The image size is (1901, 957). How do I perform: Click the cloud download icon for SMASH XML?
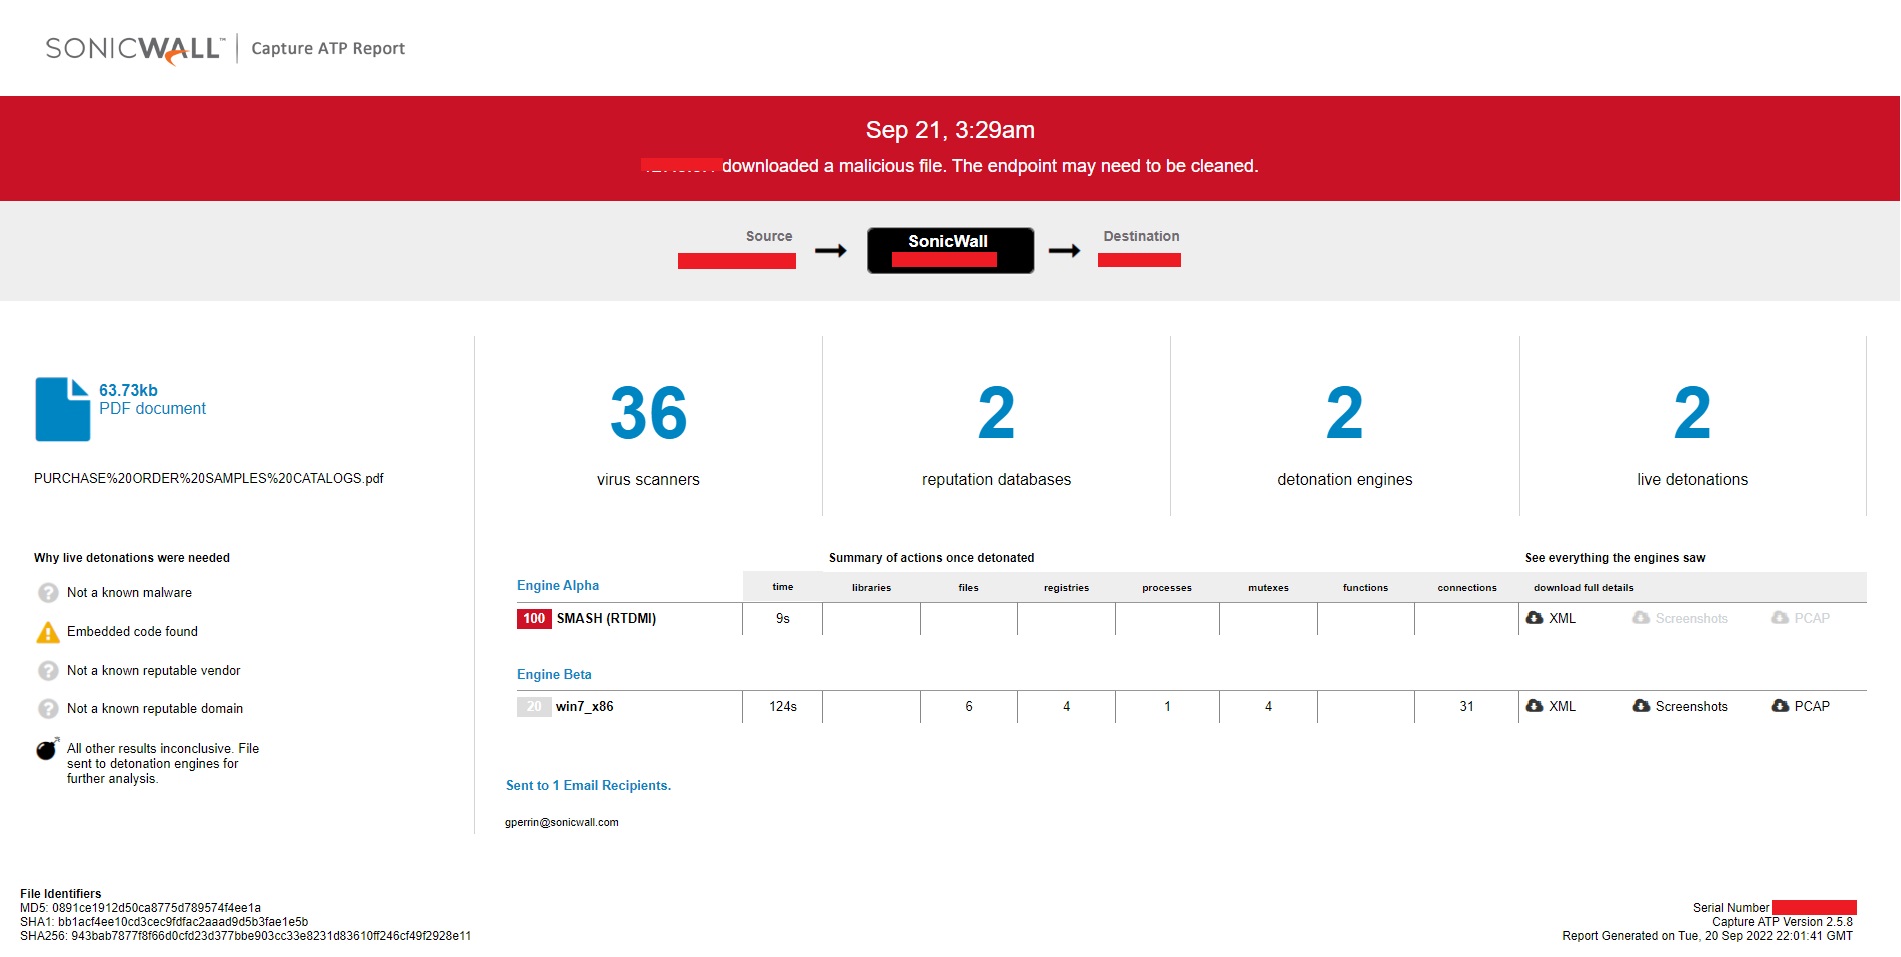pyautogui.click(x=1534, y=618)
